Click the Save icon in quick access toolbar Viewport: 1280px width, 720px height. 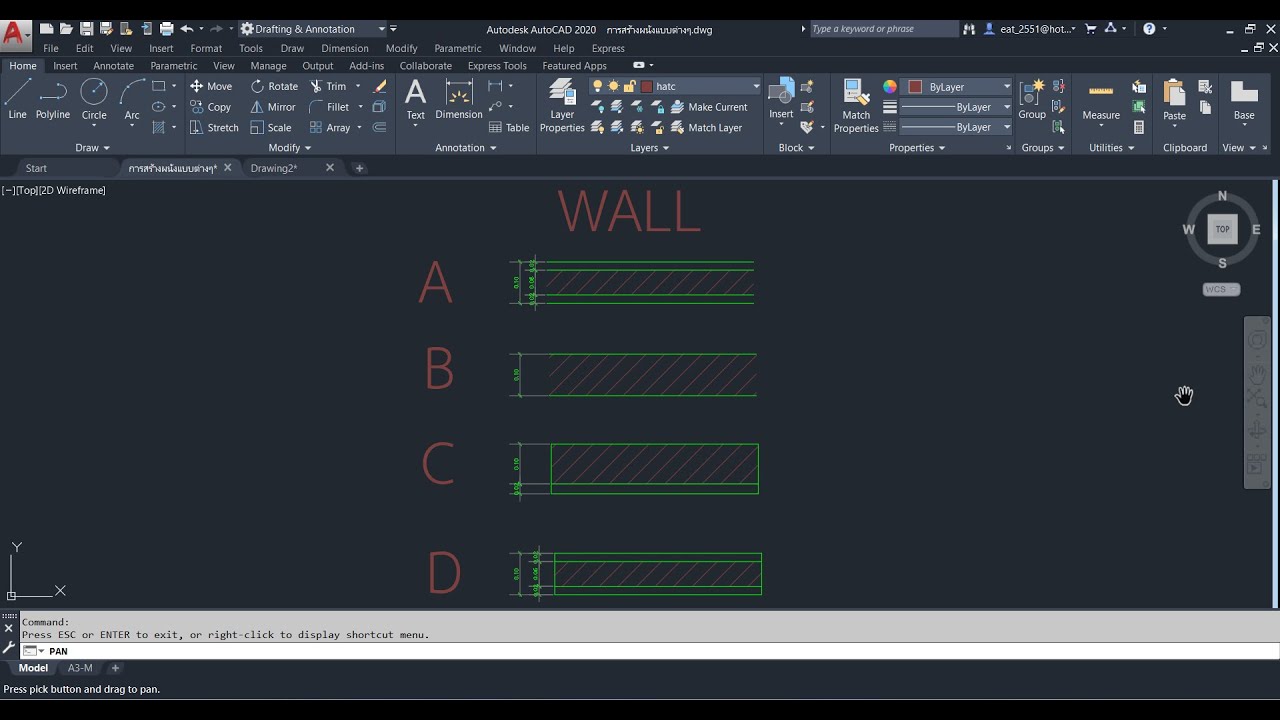click(x=86, y=29)
